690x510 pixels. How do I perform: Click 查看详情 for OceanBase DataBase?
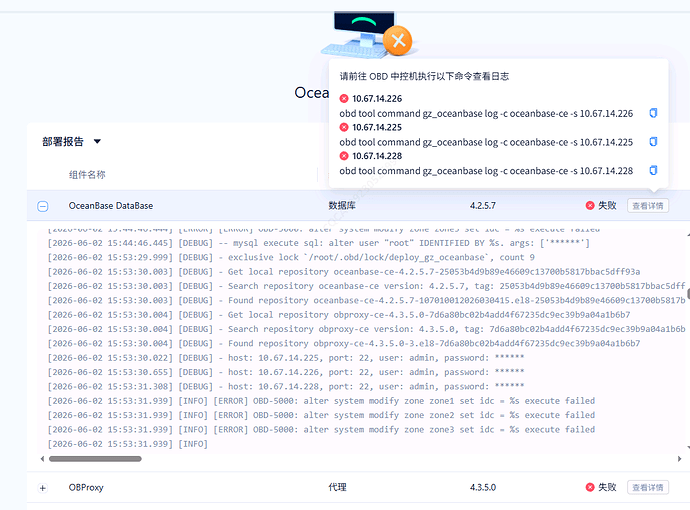(x=648, y=205)
